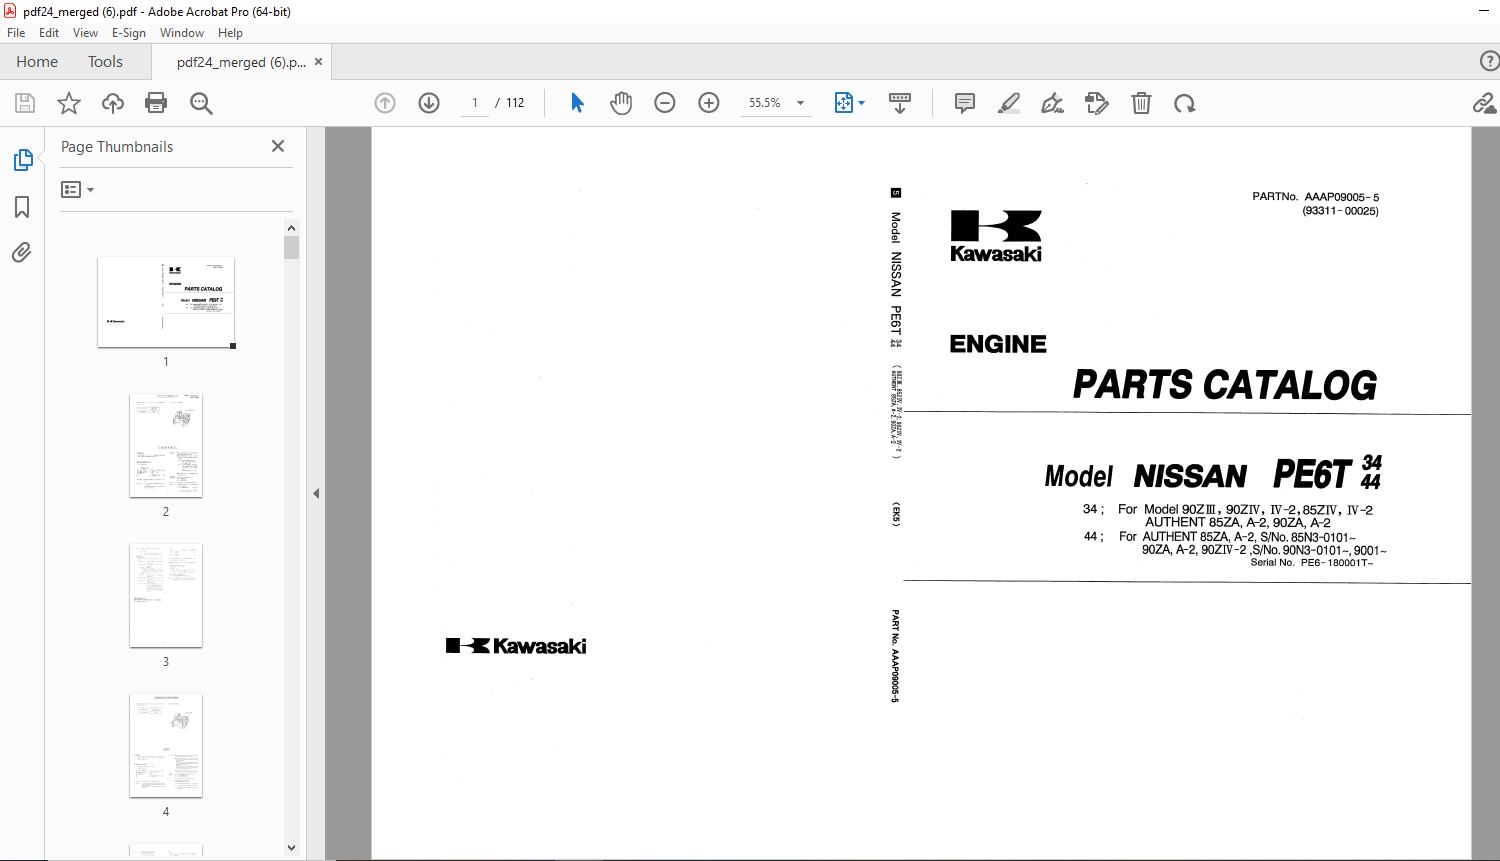1500x861 pixels.
Task: Open the Window menu
Action: [x=182, y=33]
